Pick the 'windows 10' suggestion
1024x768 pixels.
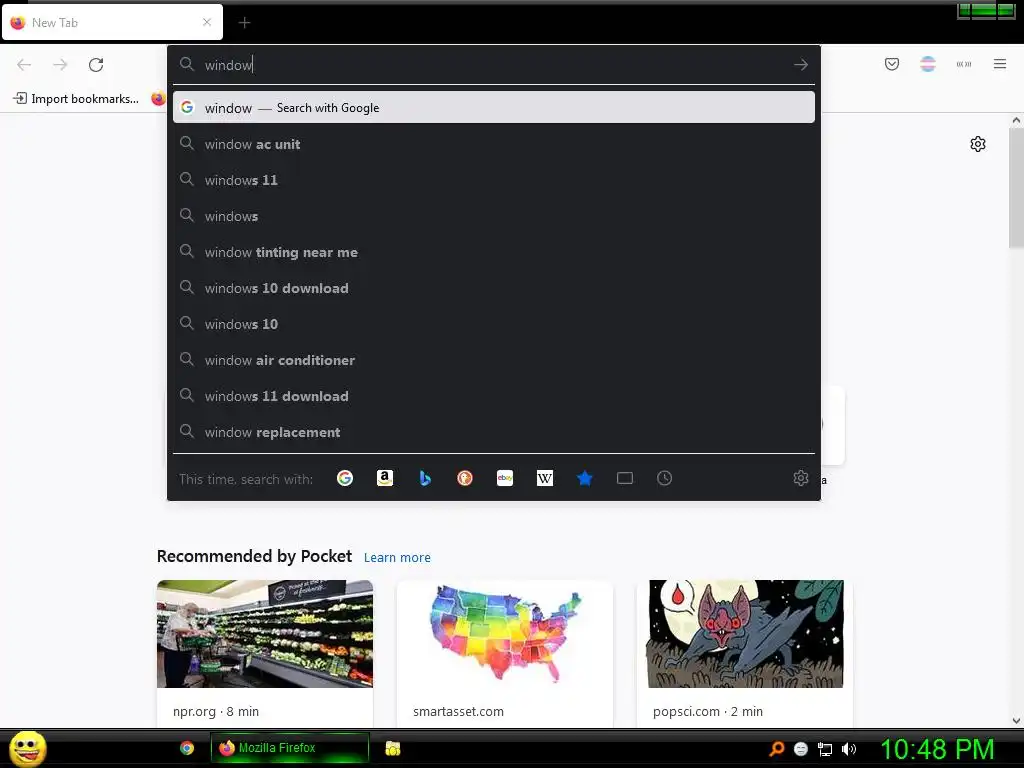pyautogui.click(x=494, y=324)
